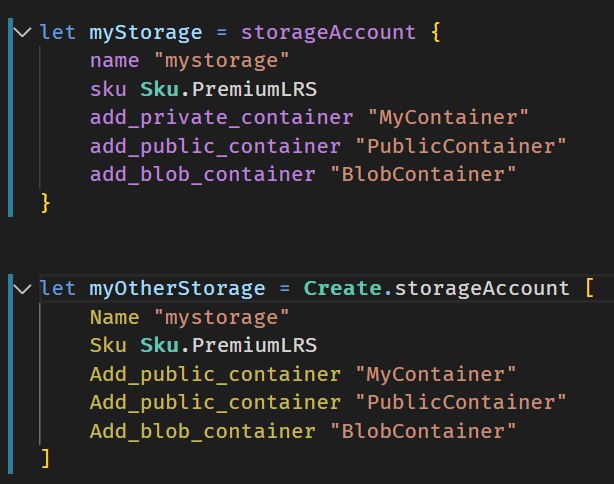Click the closing curly brace
The width and height of the screenshot is (614, 484).
click(x=45, y=203)
